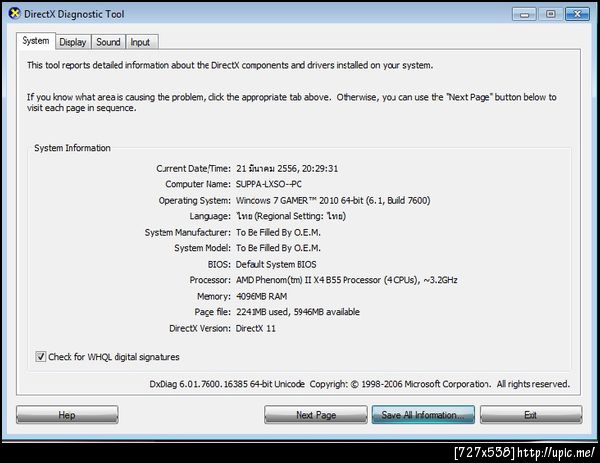Open the Input tab
600x463 pixels.
[x=140, y=42]
